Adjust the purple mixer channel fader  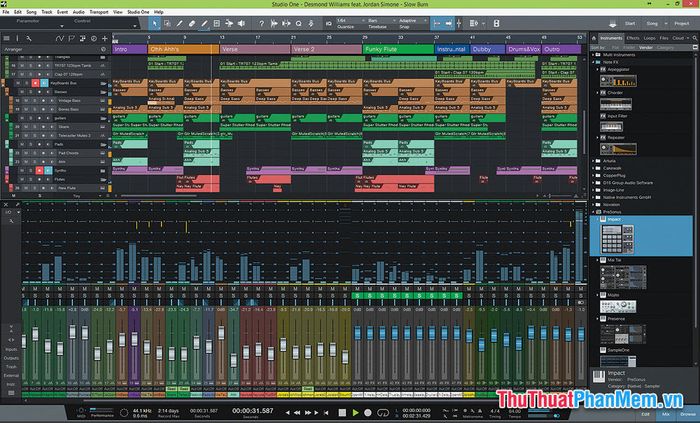coord(134,339)
